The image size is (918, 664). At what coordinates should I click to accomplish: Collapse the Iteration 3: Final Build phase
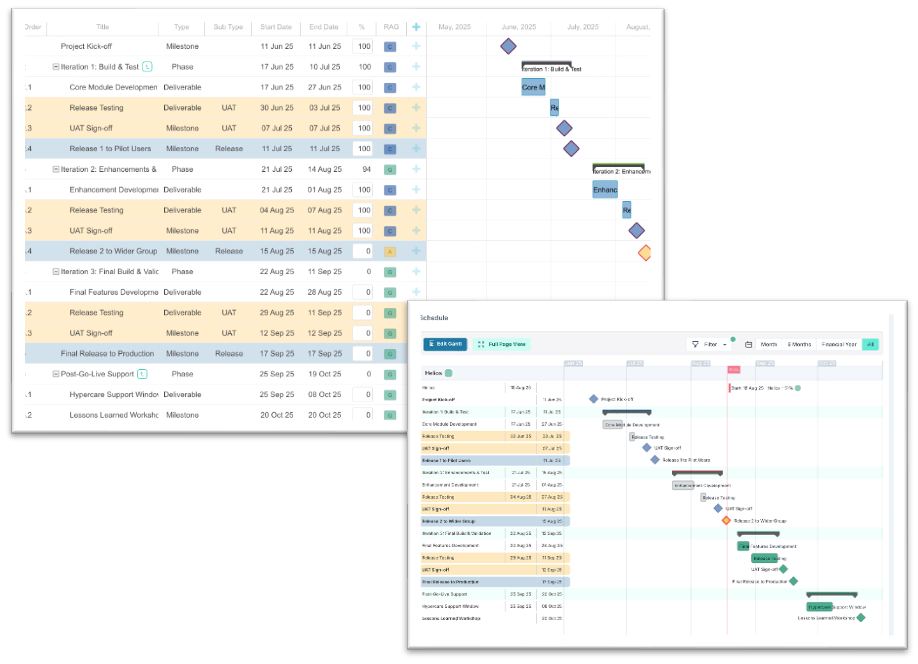[x=56, y=271]
